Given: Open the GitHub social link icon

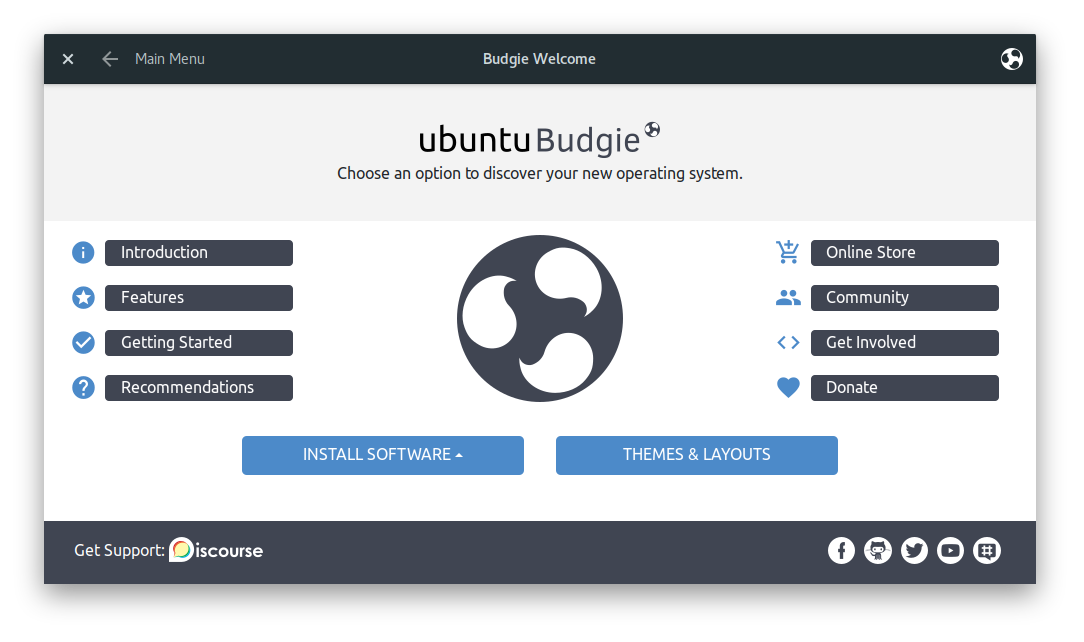Looking at the screenshot, I should coord(878,551).
